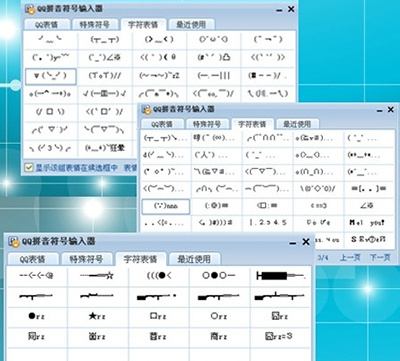The width and height of the screenshot is (400, 361).
Task: Open QQ表情 tab in the top window
Action: (x=46, y=25)
